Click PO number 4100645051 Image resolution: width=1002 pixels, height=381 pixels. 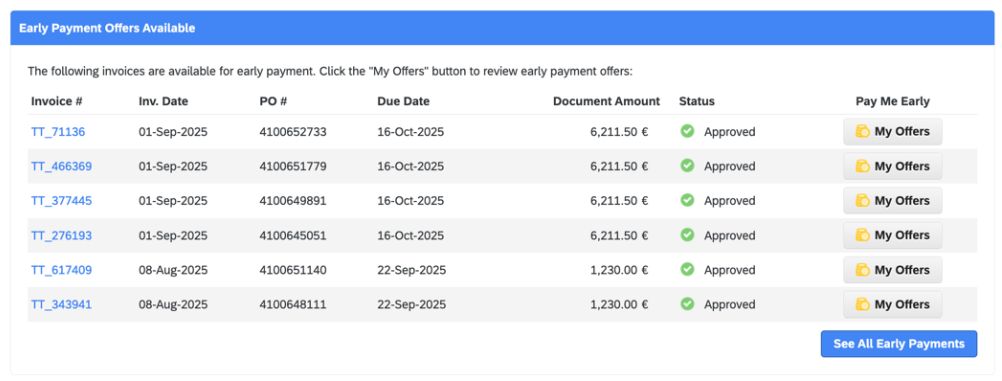point(293,235)
